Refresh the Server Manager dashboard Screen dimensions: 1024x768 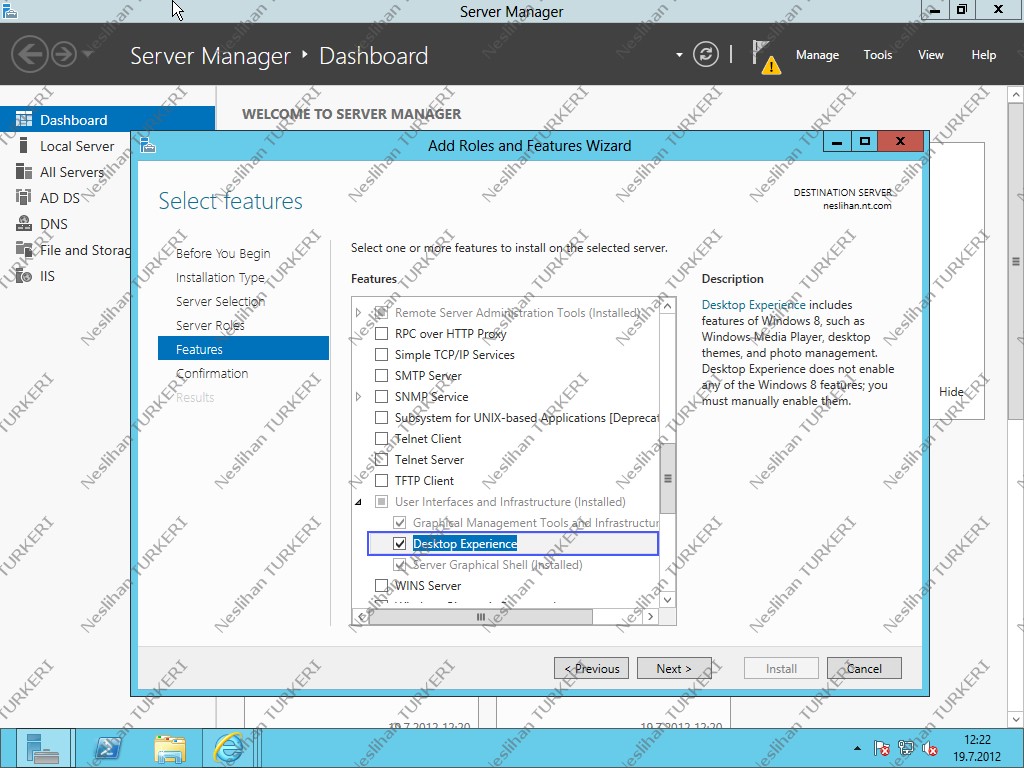pyautogui.click(x=705, y=54)
